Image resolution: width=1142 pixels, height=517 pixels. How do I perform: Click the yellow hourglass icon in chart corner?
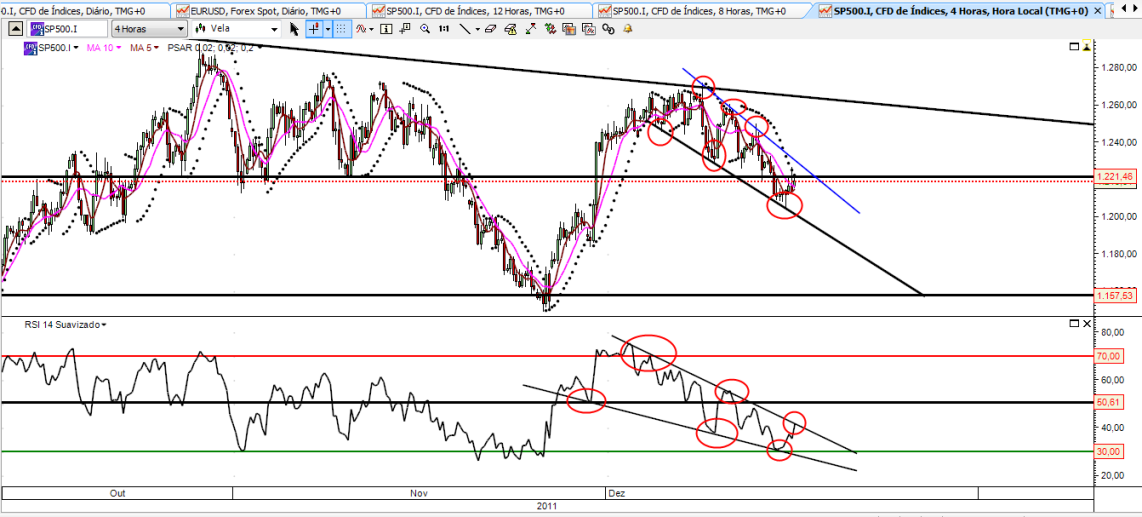tap(1087, 47)
